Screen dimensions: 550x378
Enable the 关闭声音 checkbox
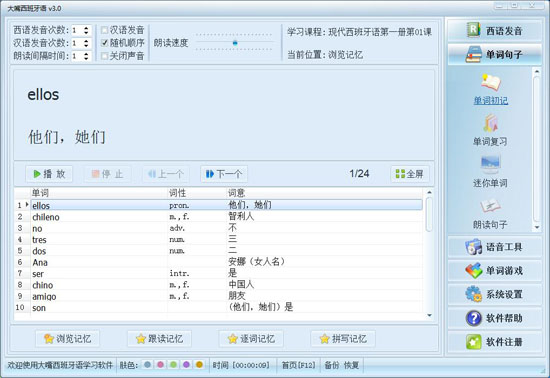105,56
